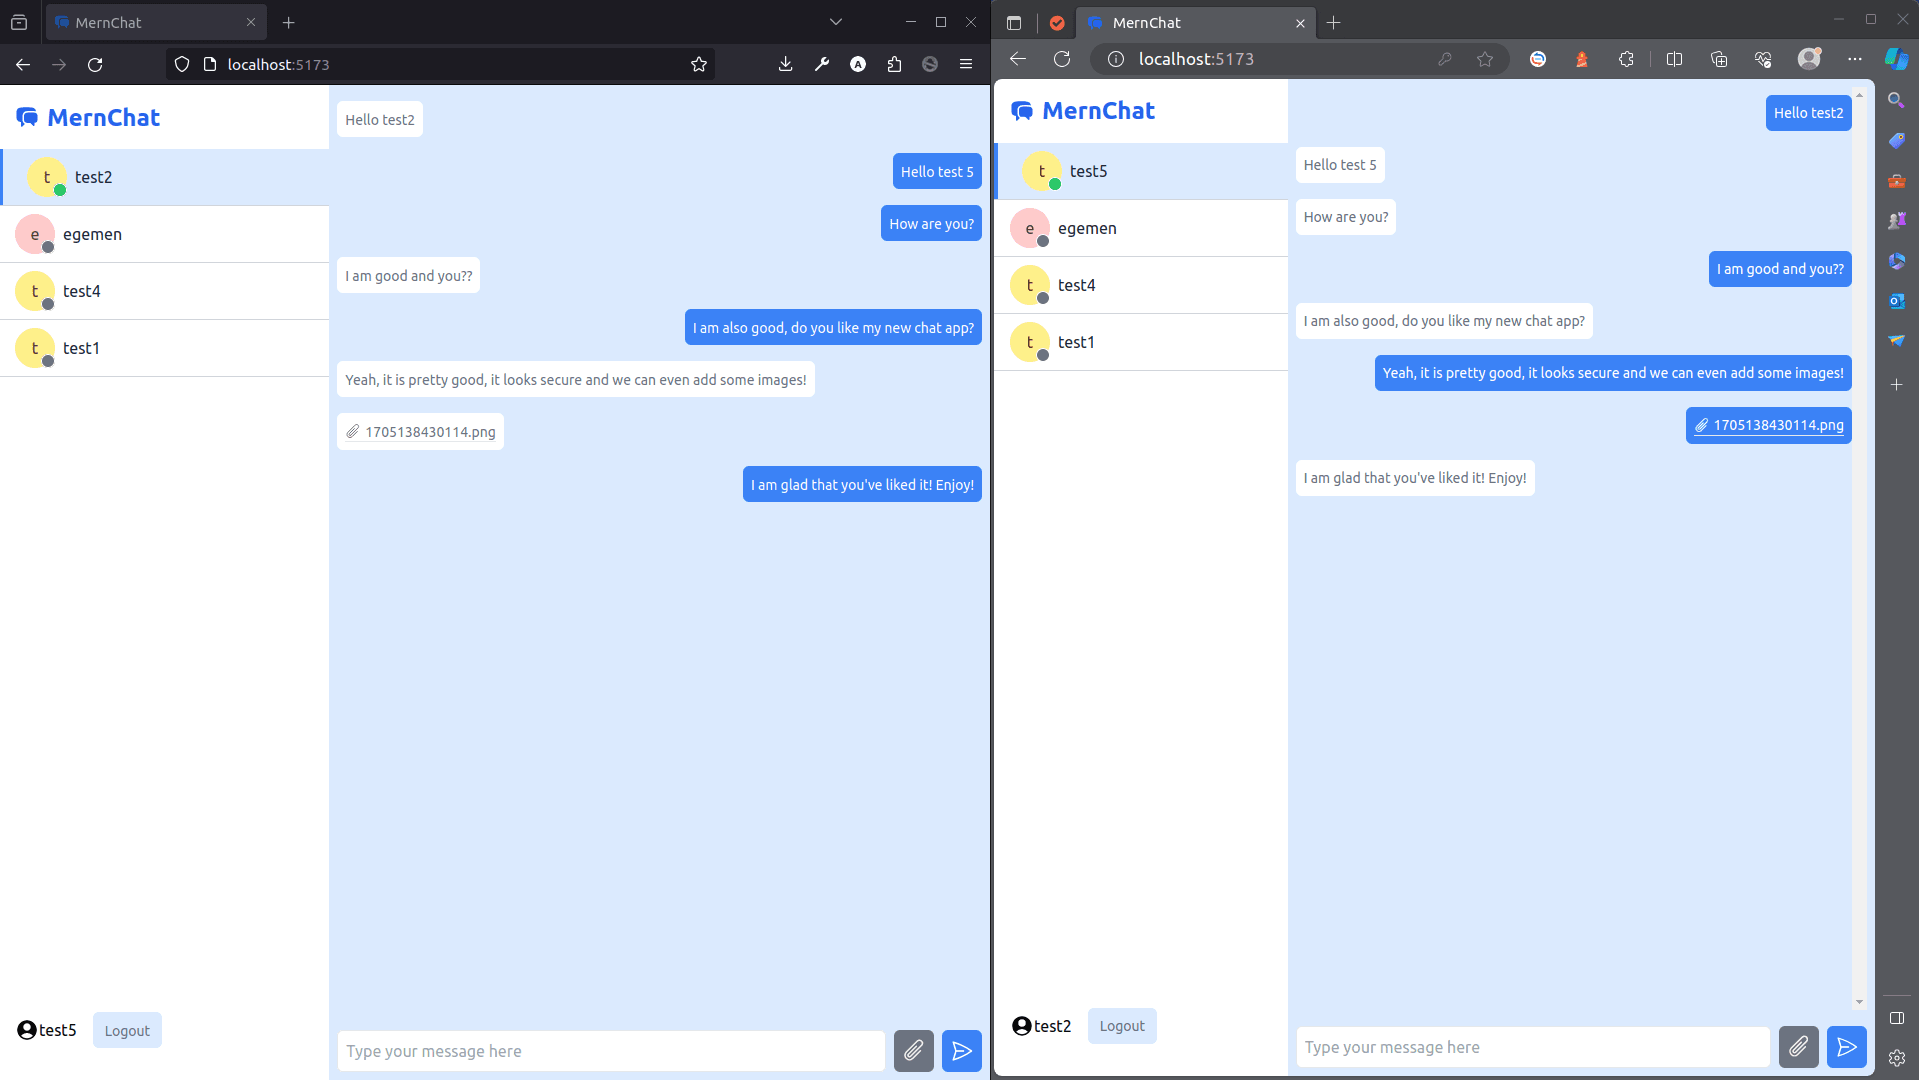The width and height of the screenshot is (1919, 1080).
Task: Click the send arrow icon in right chat
Action: click(1846, 1047)
